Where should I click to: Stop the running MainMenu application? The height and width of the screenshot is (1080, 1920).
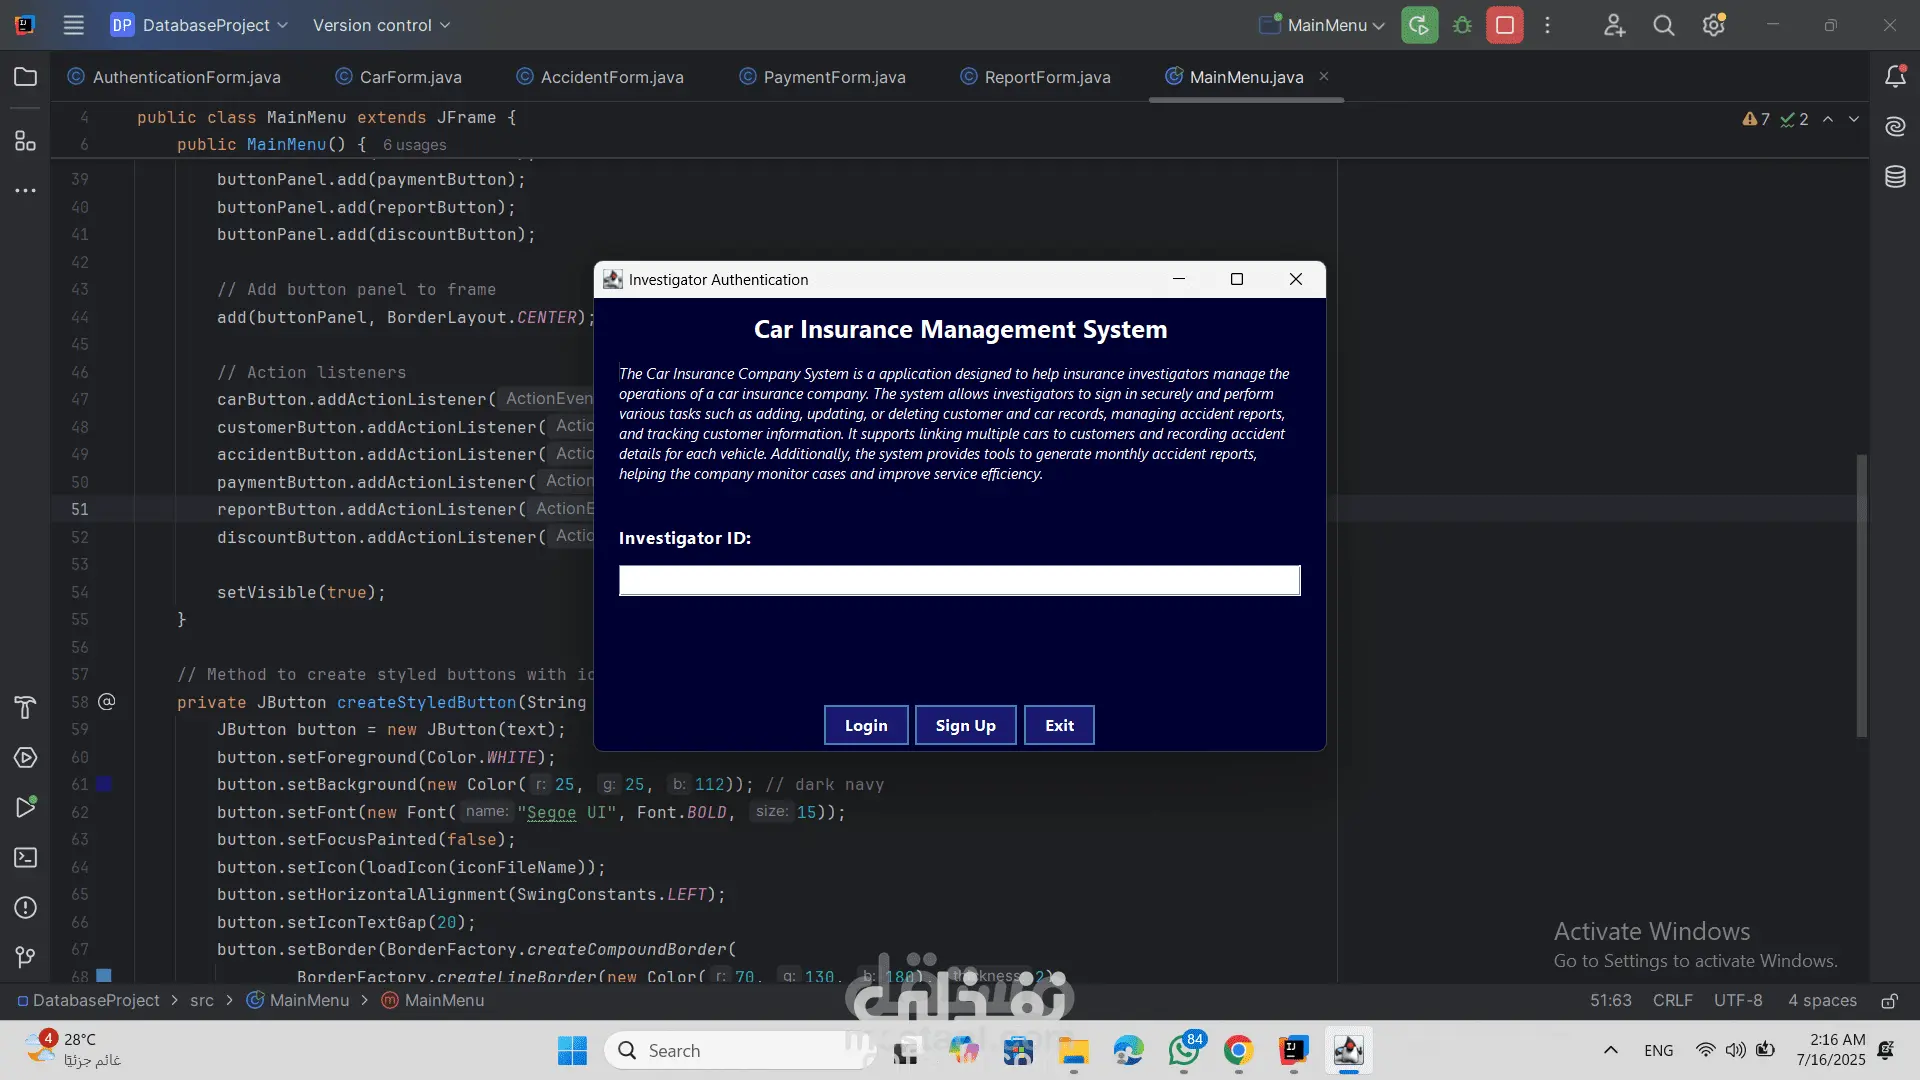pos(1504,25)
